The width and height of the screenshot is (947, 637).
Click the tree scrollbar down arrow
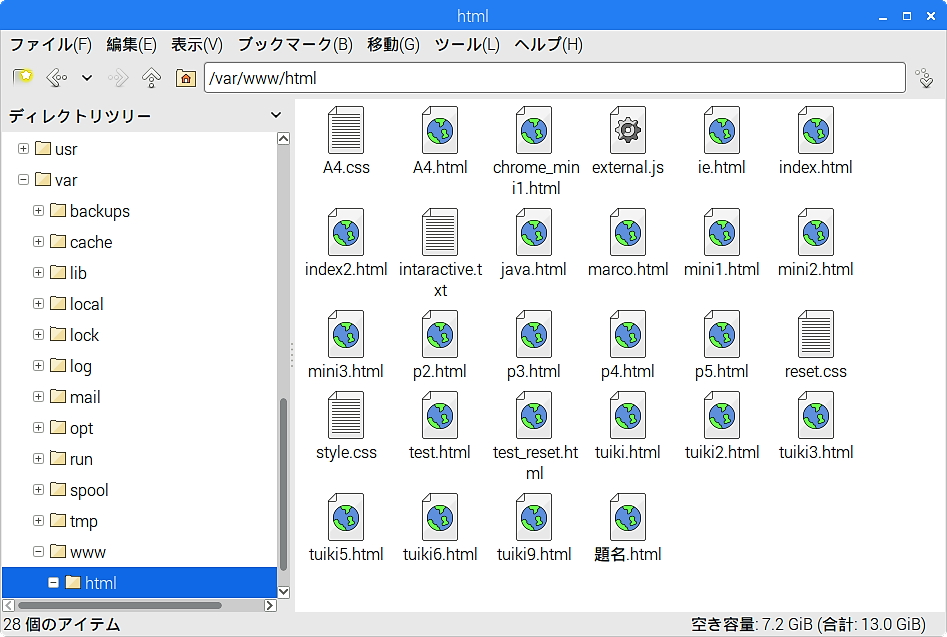[283, 592]
